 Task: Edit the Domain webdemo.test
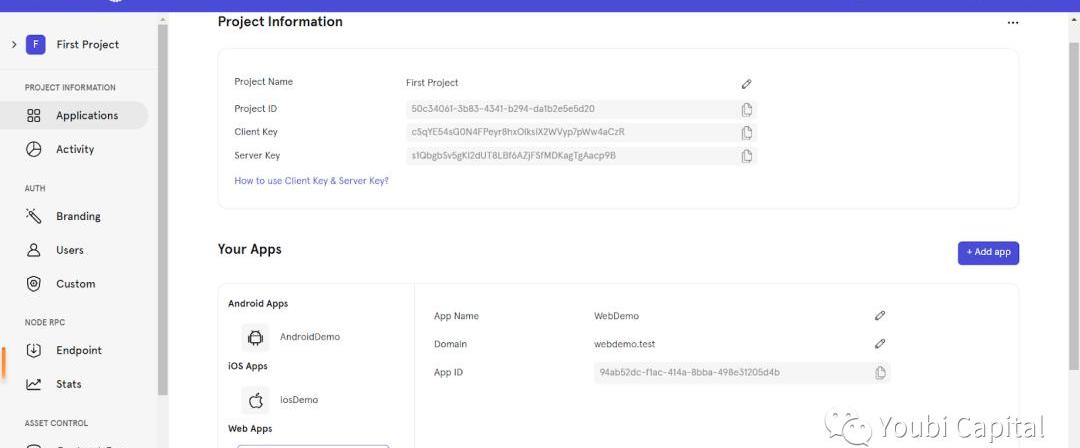pyautogui.click(x=880, y=344)
